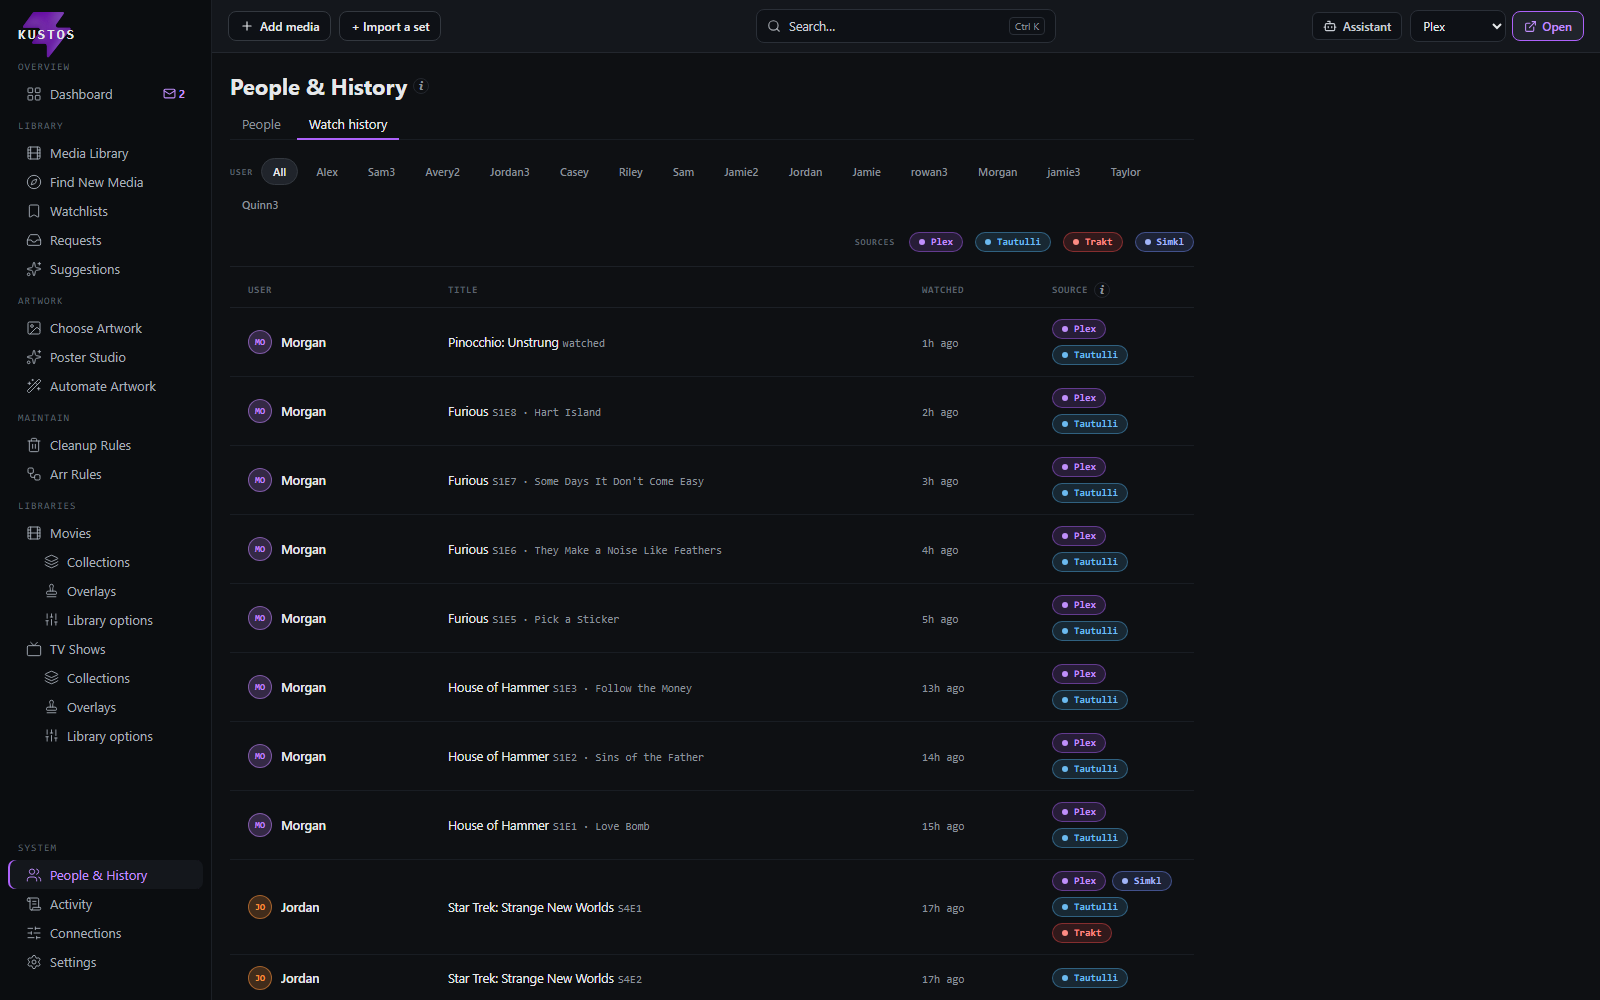Image resolution: width=1600 pixels, height=1000 pixels.
Task: Switch to the People tab
Action: click(261, 124)
